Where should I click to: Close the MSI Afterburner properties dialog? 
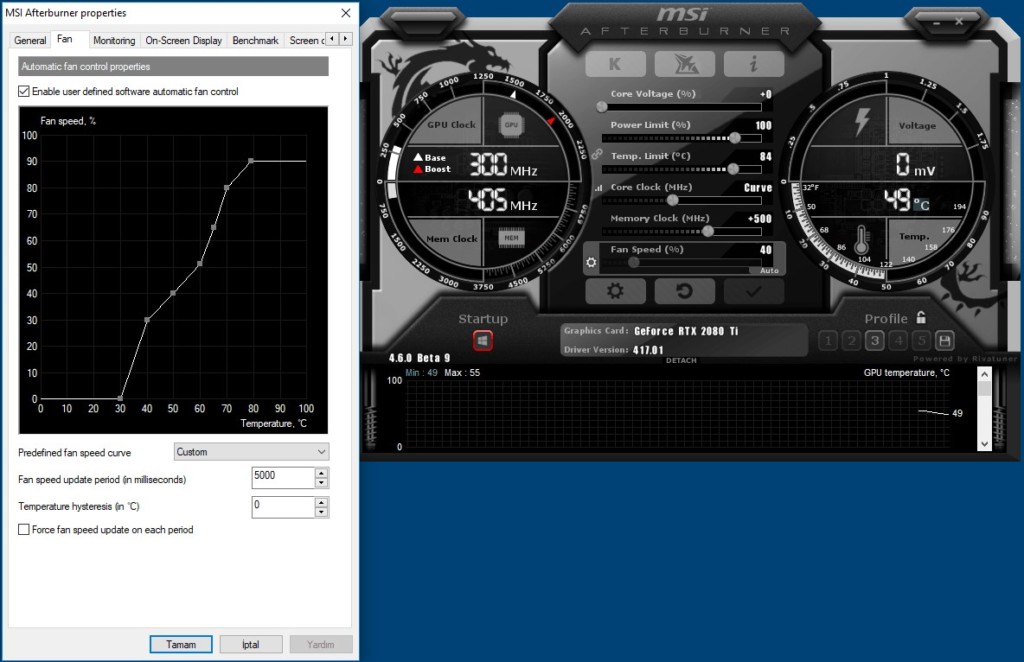pyautogui.click(x=345, y=12)
